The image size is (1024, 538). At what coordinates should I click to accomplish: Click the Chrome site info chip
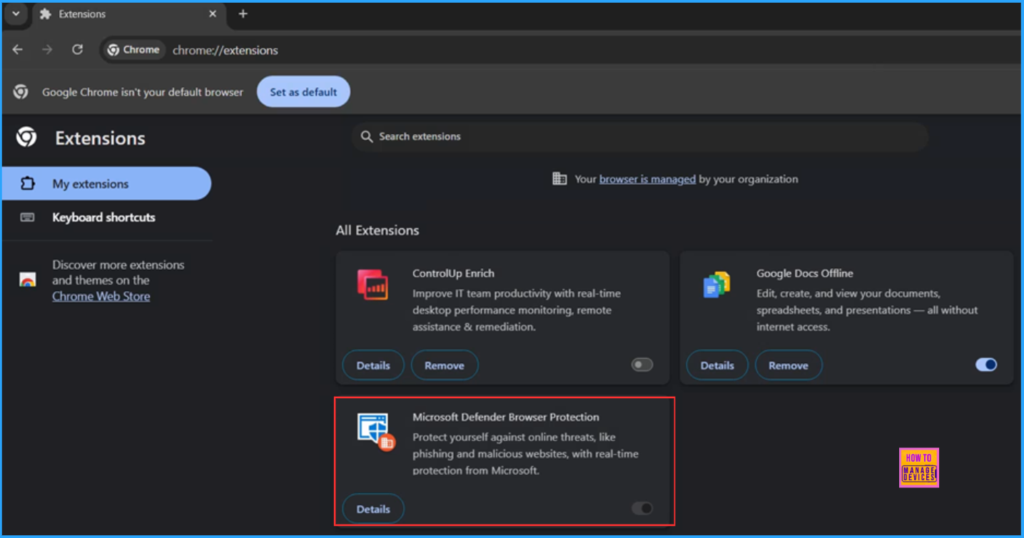point(133,50)
